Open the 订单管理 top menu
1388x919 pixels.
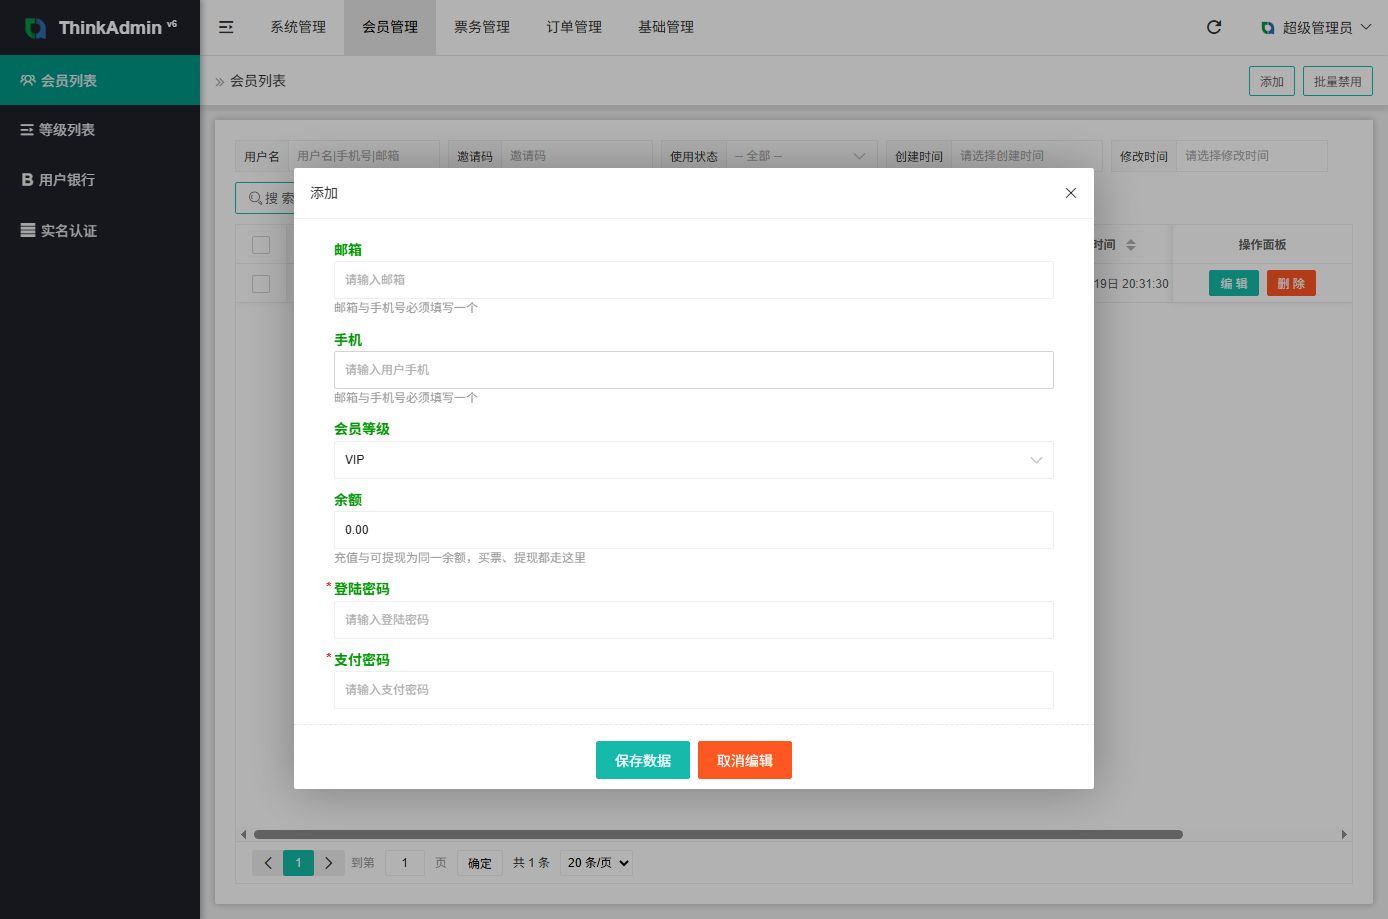click(x=574, y=27)
